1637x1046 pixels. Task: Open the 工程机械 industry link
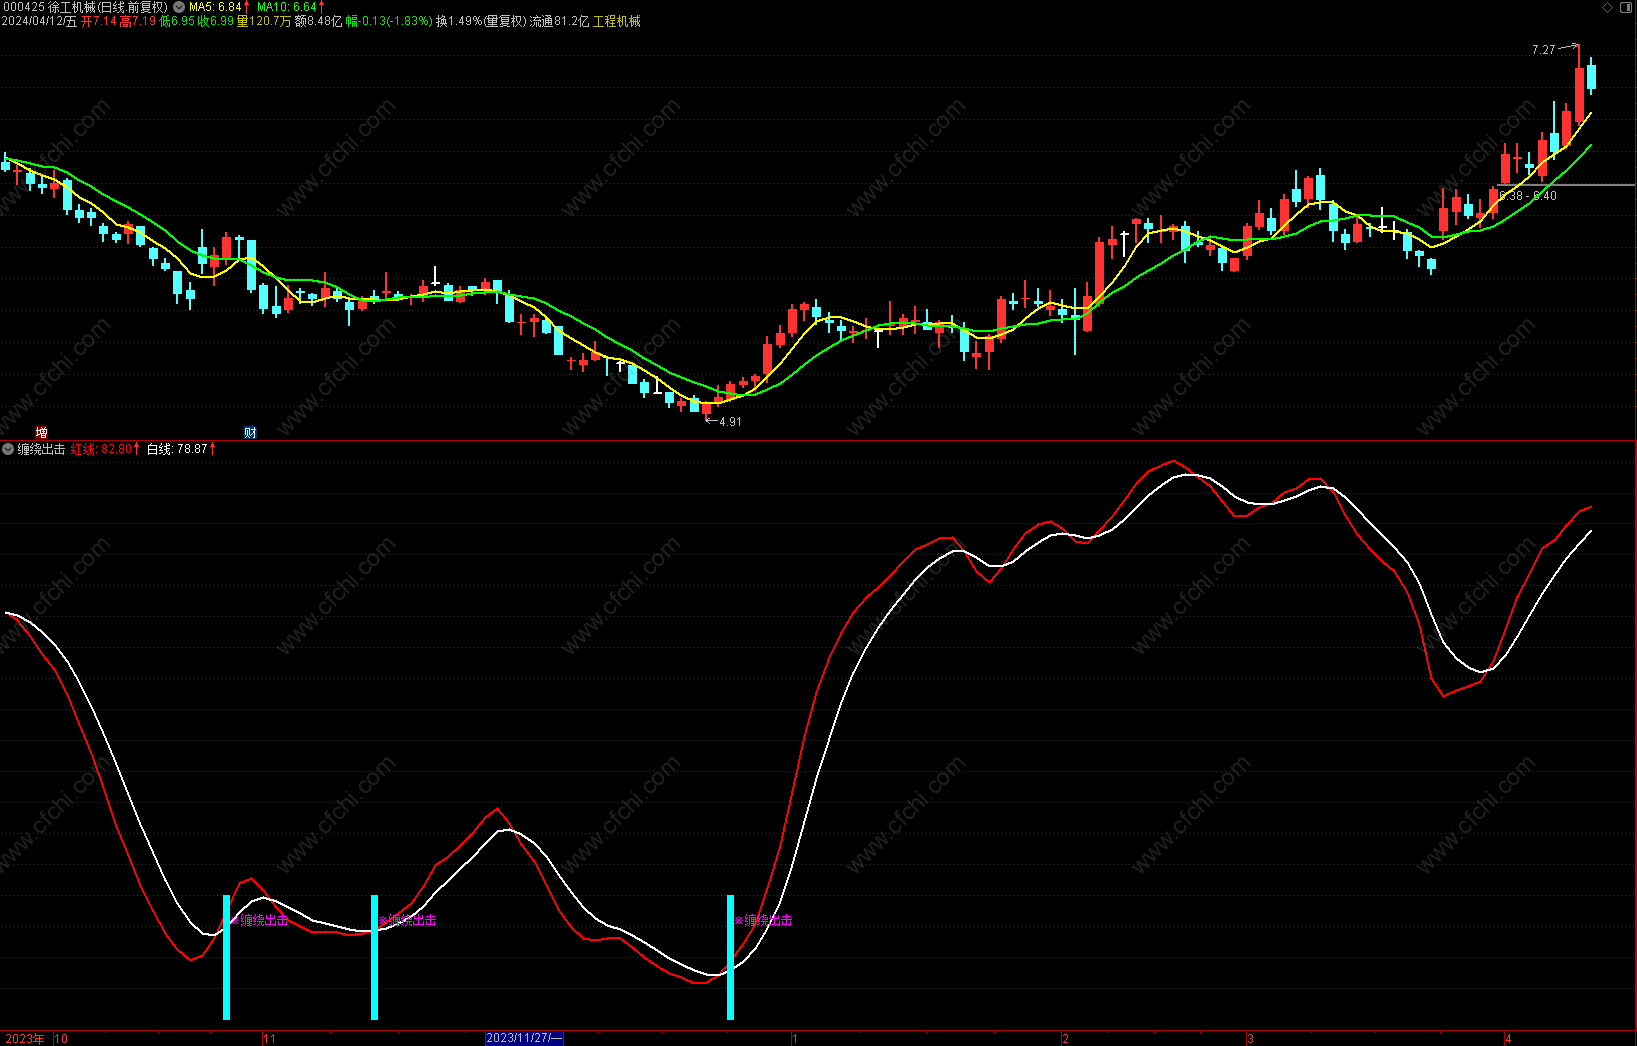click(x=617, y=21)
